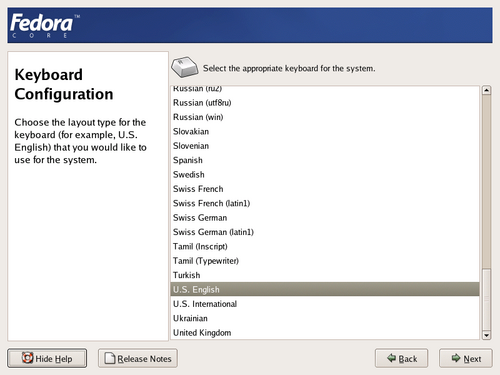Select the plain Swiss German layout
The height and width of the screenshot is (375, 500).
tap(325, 217)
